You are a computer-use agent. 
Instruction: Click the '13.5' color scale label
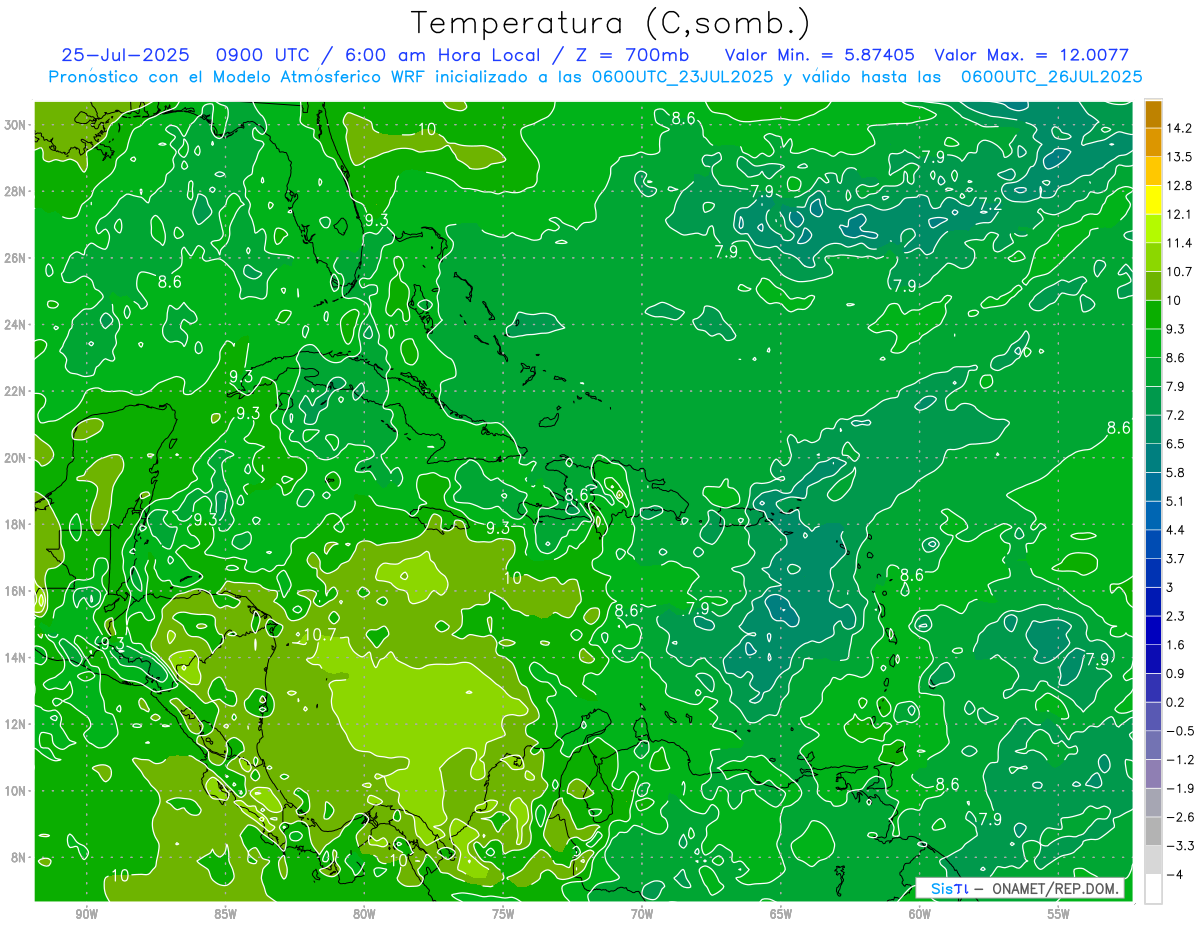tap(1179, 157)
